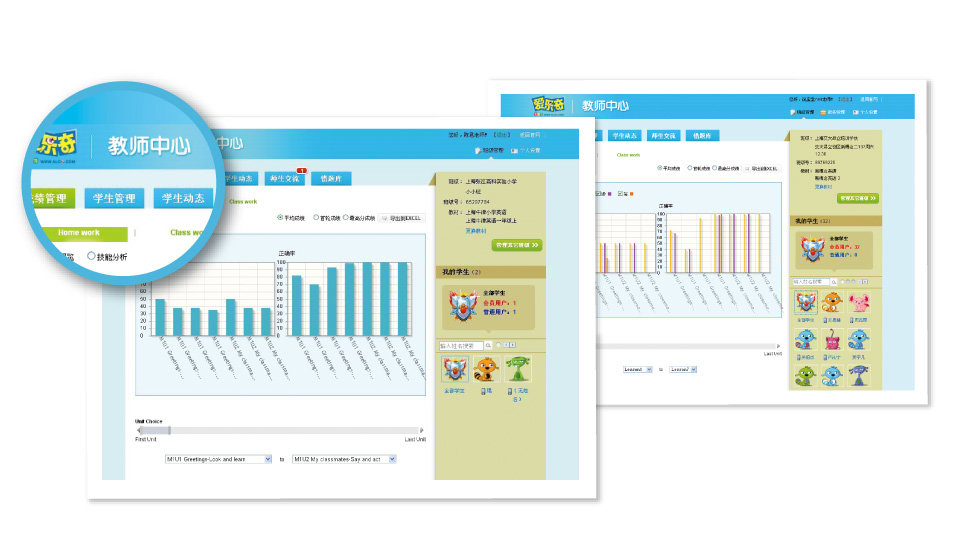
Task: Click the student name search field in front window
Action: point(461,346)
